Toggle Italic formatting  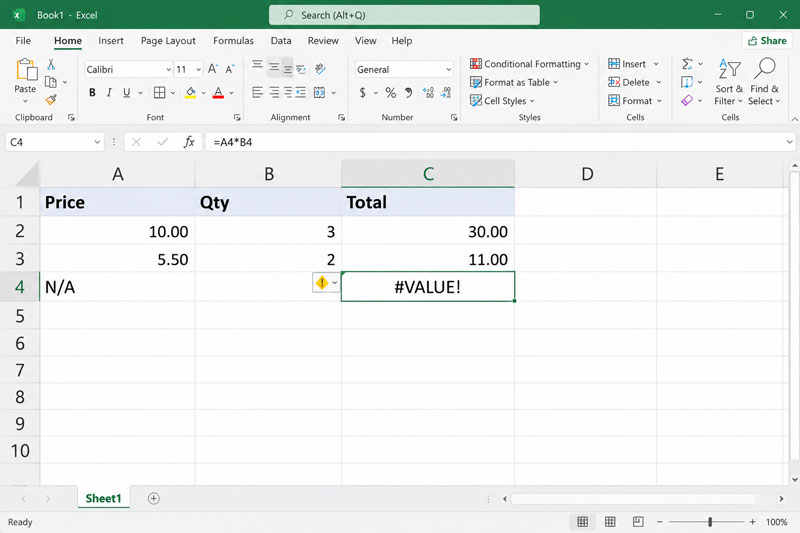[x=109, y=92]
